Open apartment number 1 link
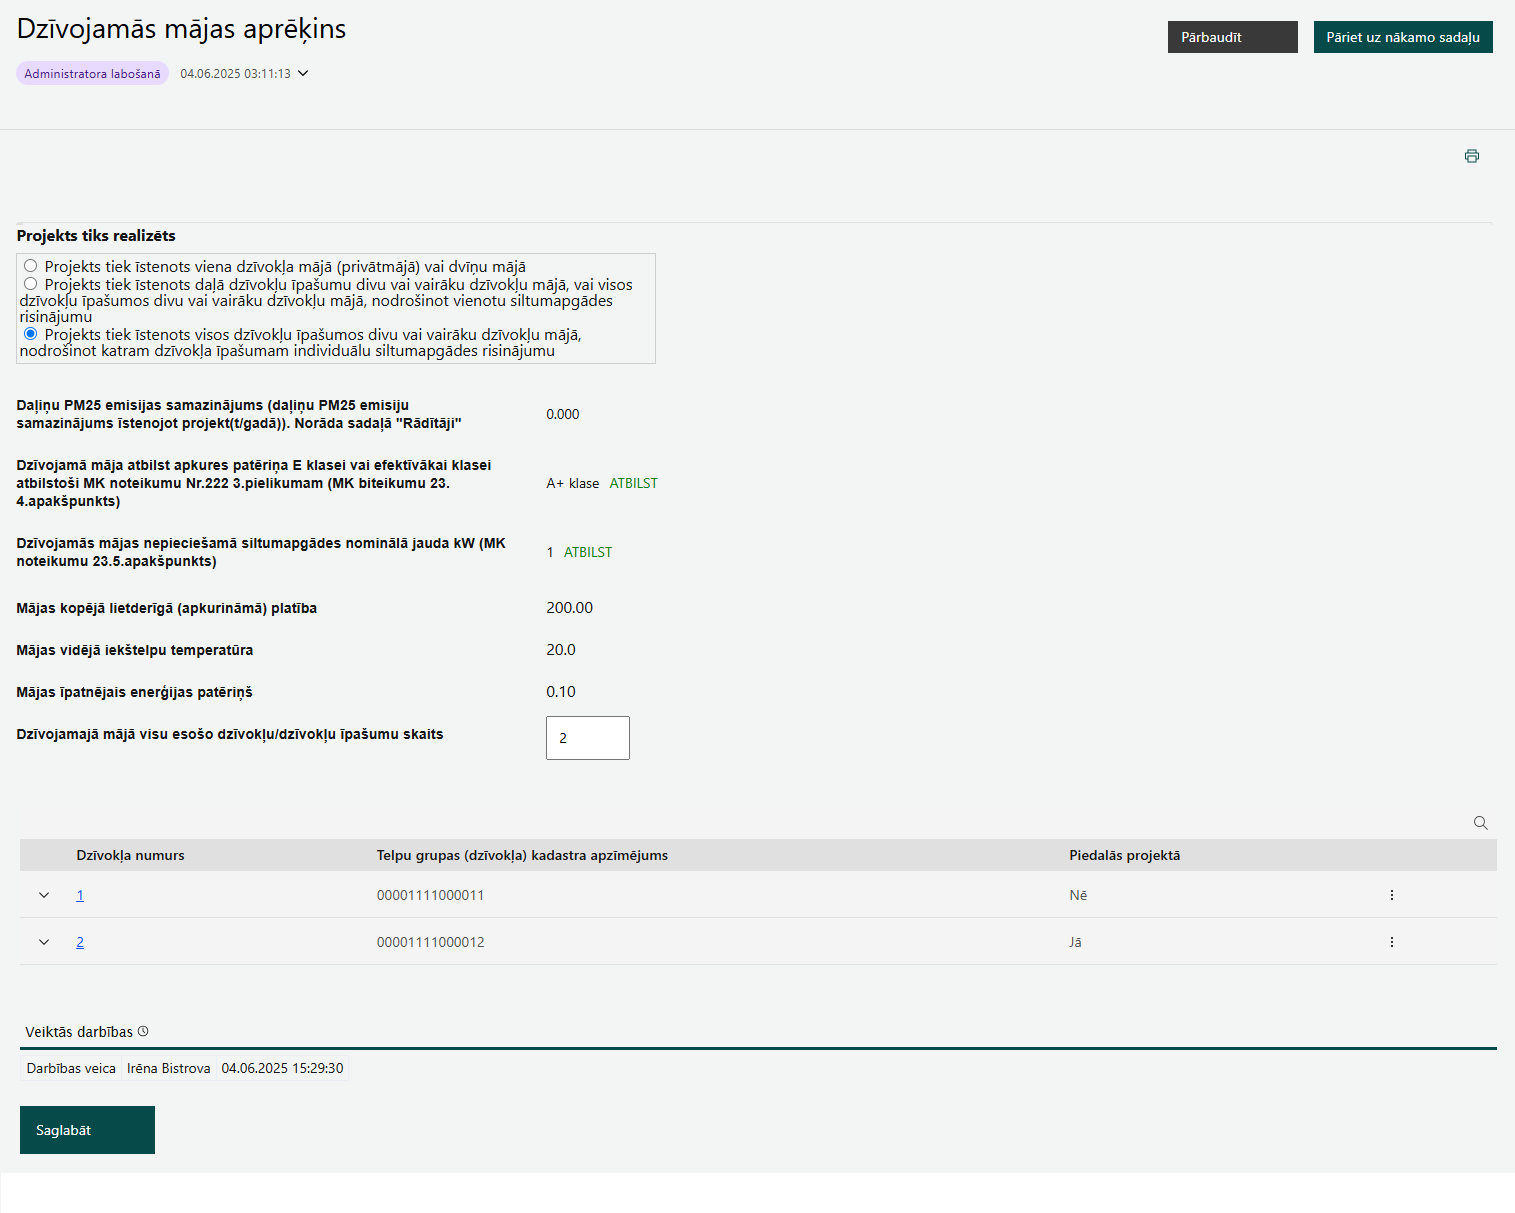1515x1213 pixels. [80, 895]
